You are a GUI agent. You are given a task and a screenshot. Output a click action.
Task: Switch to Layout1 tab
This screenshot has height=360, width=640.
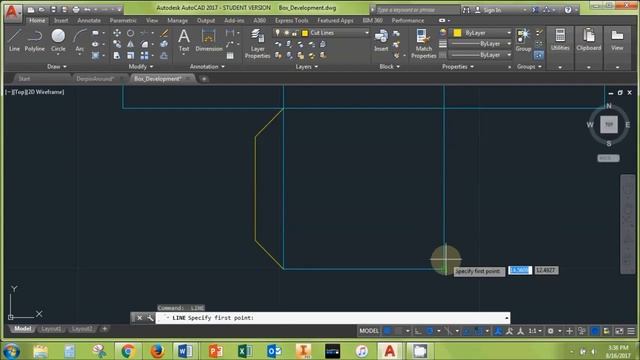pos(51,329)
